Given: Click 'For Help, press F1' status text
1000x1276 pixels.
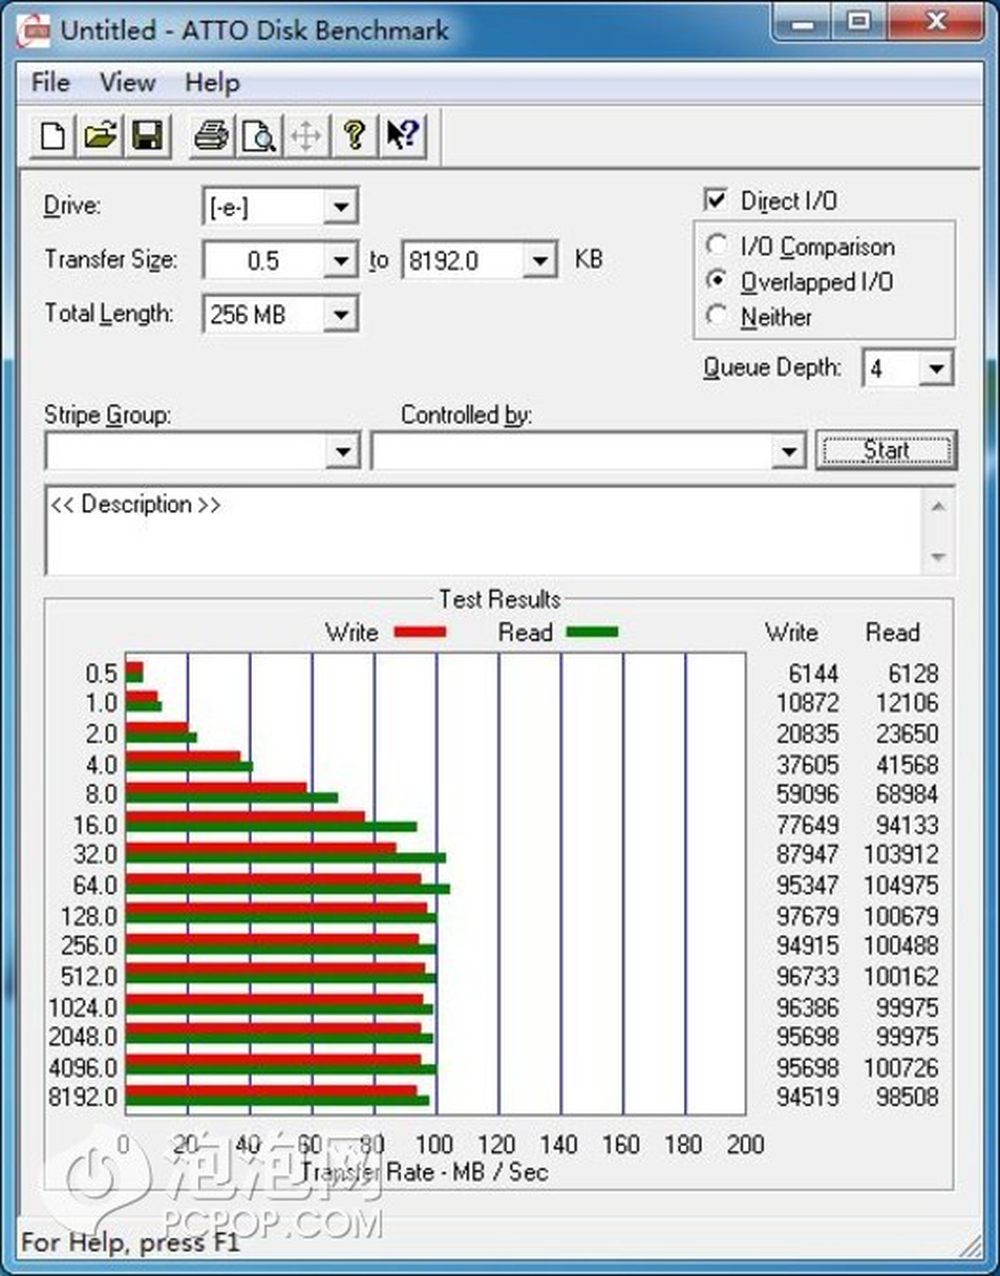Looking at the screenshot, I should pyautogui.click(x=130, y=1243).
